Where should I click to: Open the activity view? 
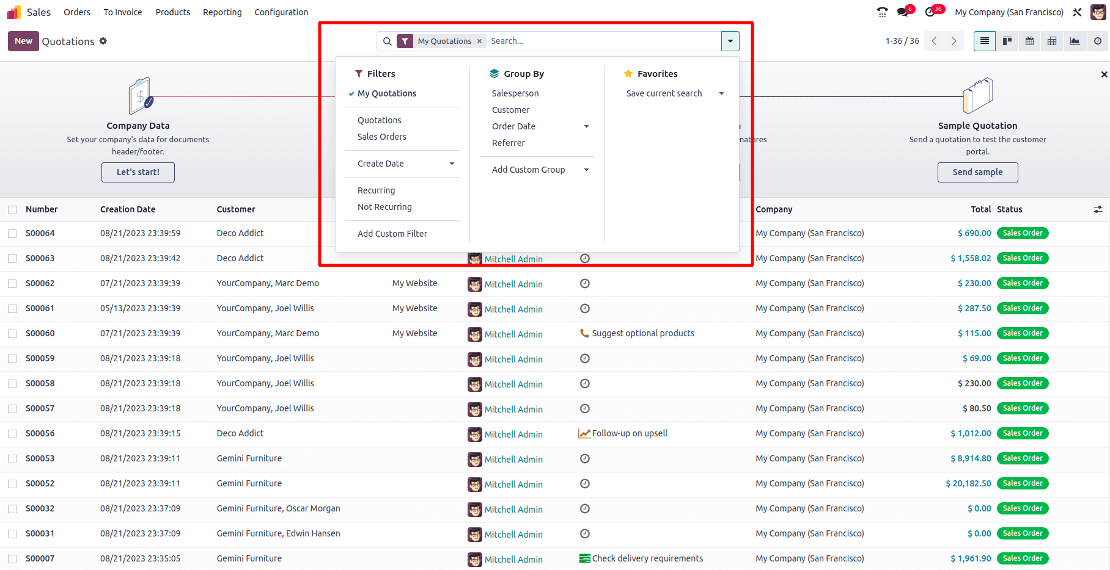click(x=1097, y=41)
